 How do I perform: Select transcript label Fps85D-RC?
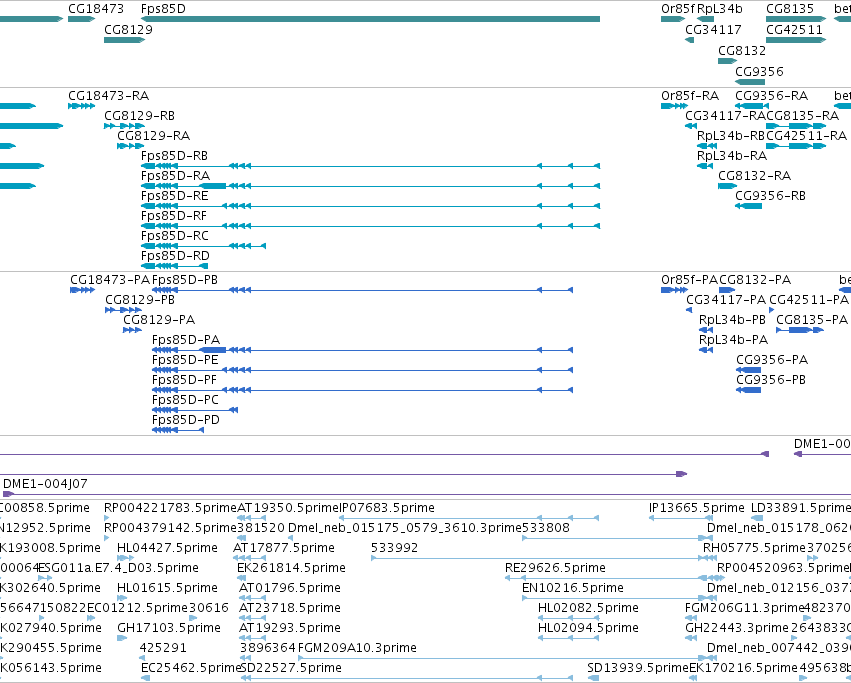pos(175,237)
